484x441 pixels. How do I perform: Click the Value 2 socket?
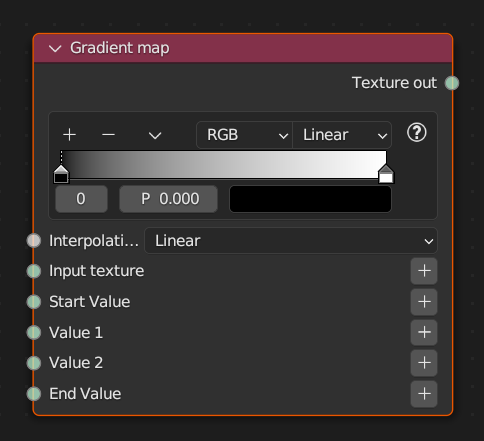pyautogui.click(x=34, y=363)
